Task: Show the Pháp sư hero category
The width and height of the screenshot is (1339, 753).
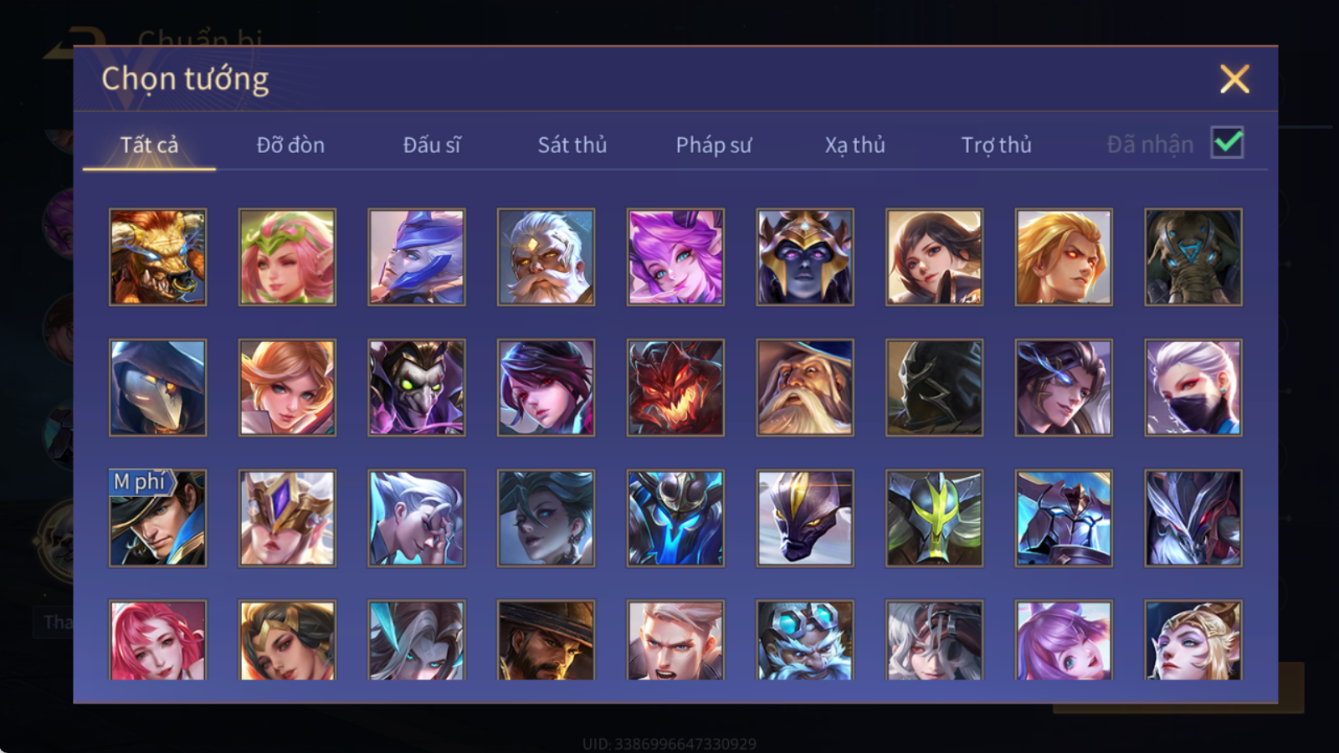Action: click(x=713, y=145)
